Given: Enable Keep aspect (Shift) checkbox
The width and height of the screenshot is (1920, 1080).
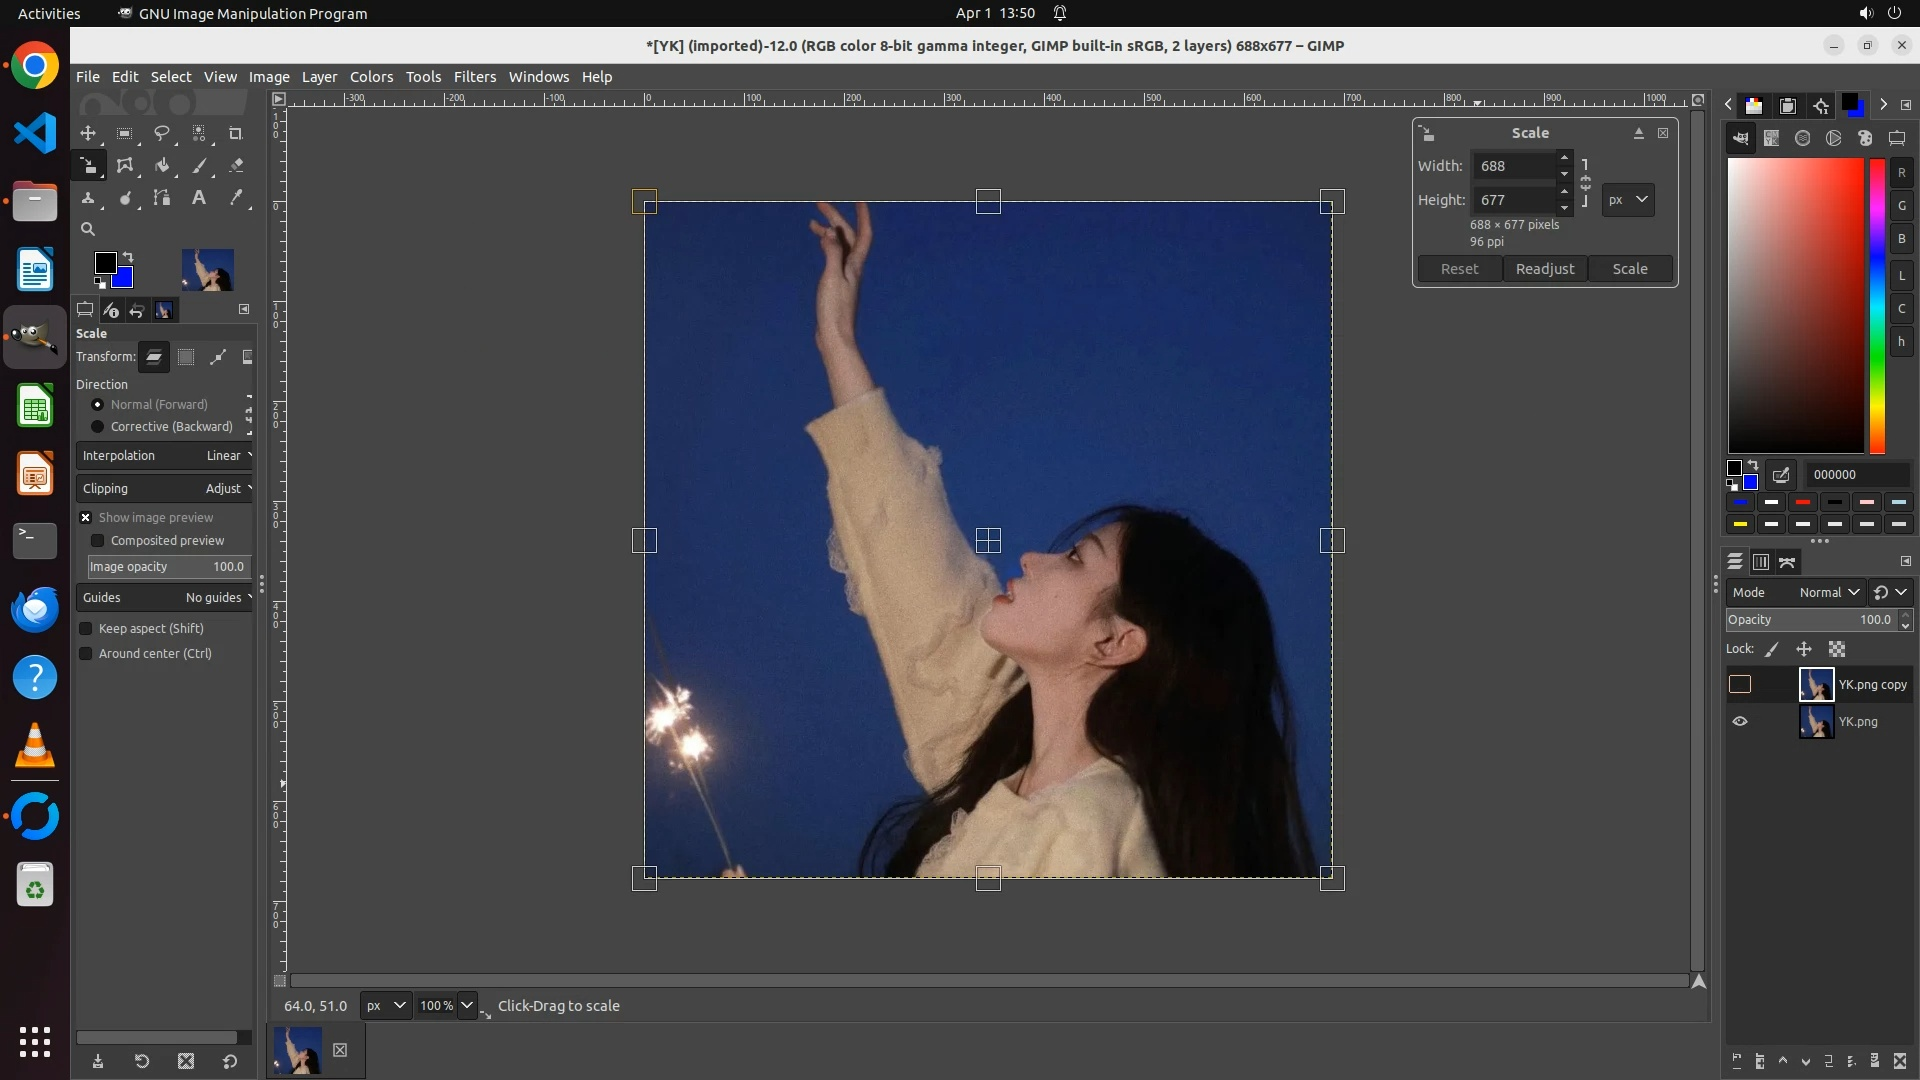Looking at the screenshot, I should click(86, 629).
